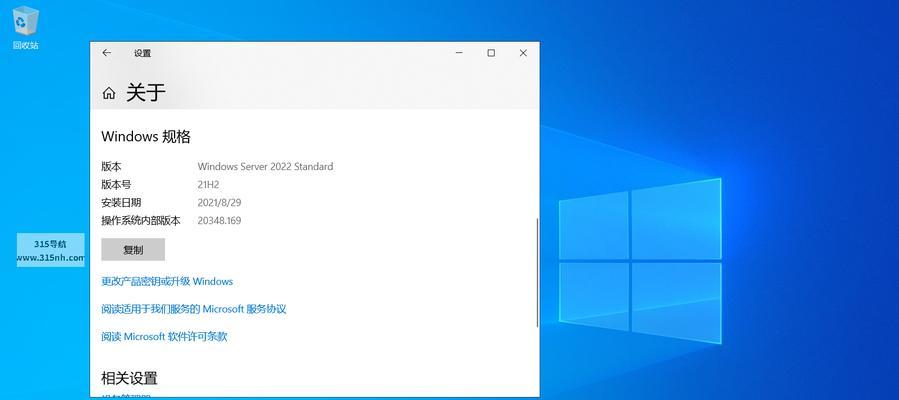The height and width of the screenshot is (400, 899).
Task: Return to Settings home via house icon
Action: pos(109,93)
